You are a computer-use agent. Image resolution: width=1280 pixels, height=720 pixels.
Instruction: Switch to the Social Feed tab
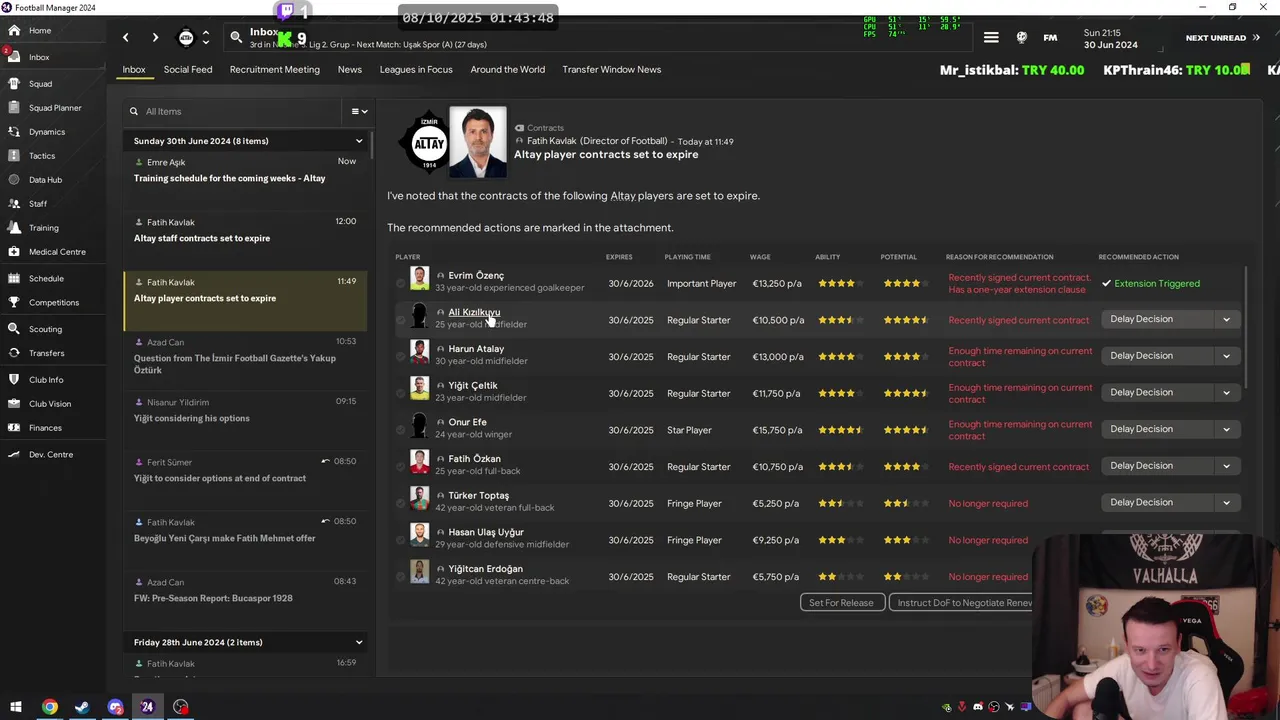pos(188,70)
